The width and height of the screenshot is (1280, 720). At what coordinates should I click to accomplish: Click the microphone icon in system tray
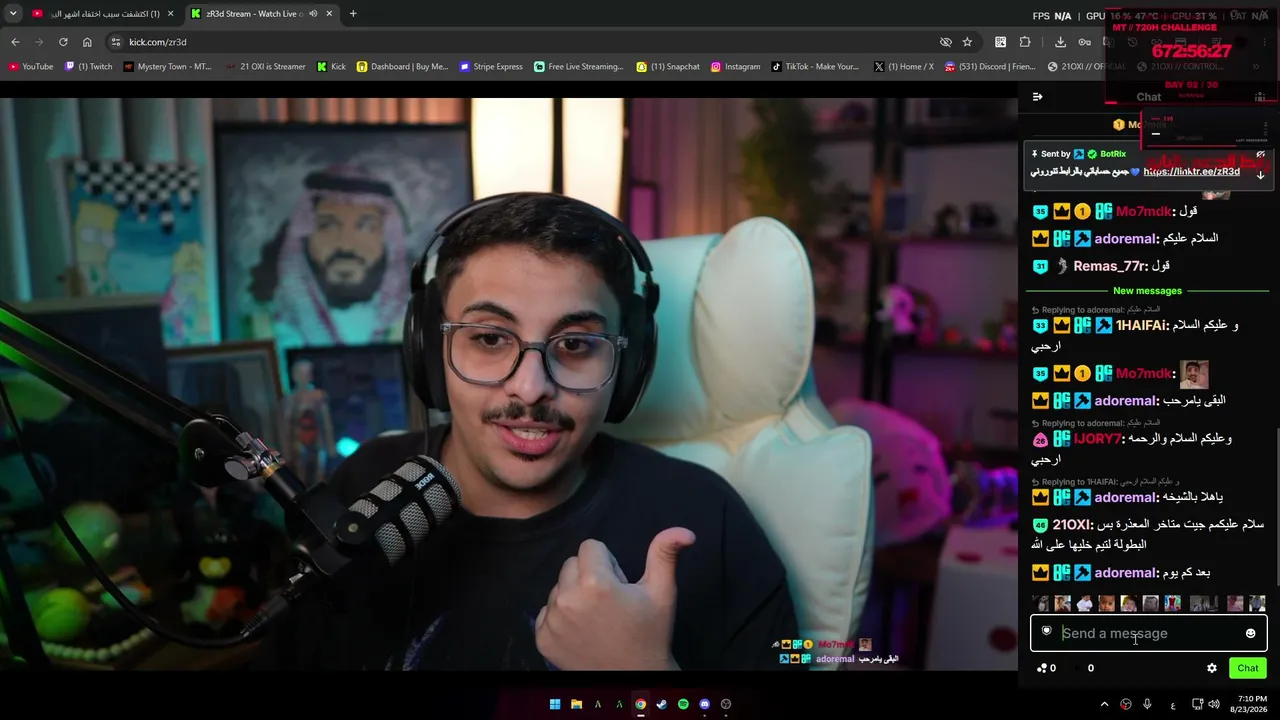tap(1147, 704)
